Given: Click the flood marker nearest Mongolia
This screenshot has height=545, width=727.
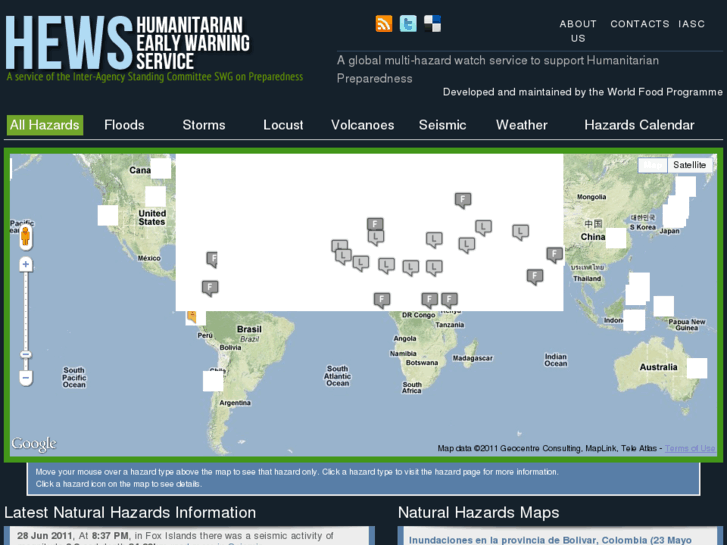Looking at the screenshot, I should 463,200.
